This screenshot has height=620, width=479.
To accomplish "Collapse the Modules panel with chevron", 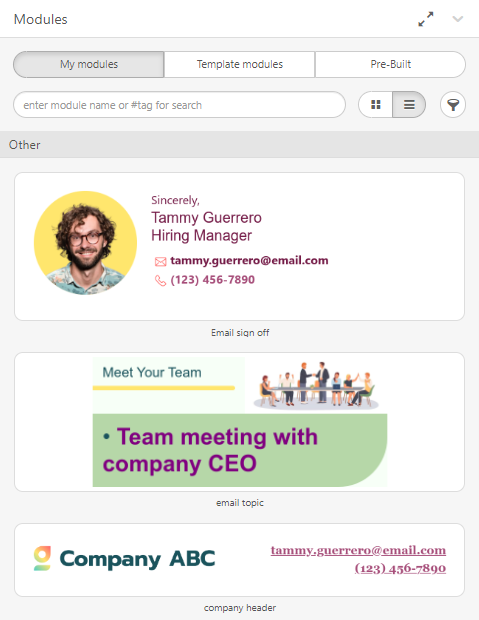I will [458, 19].
